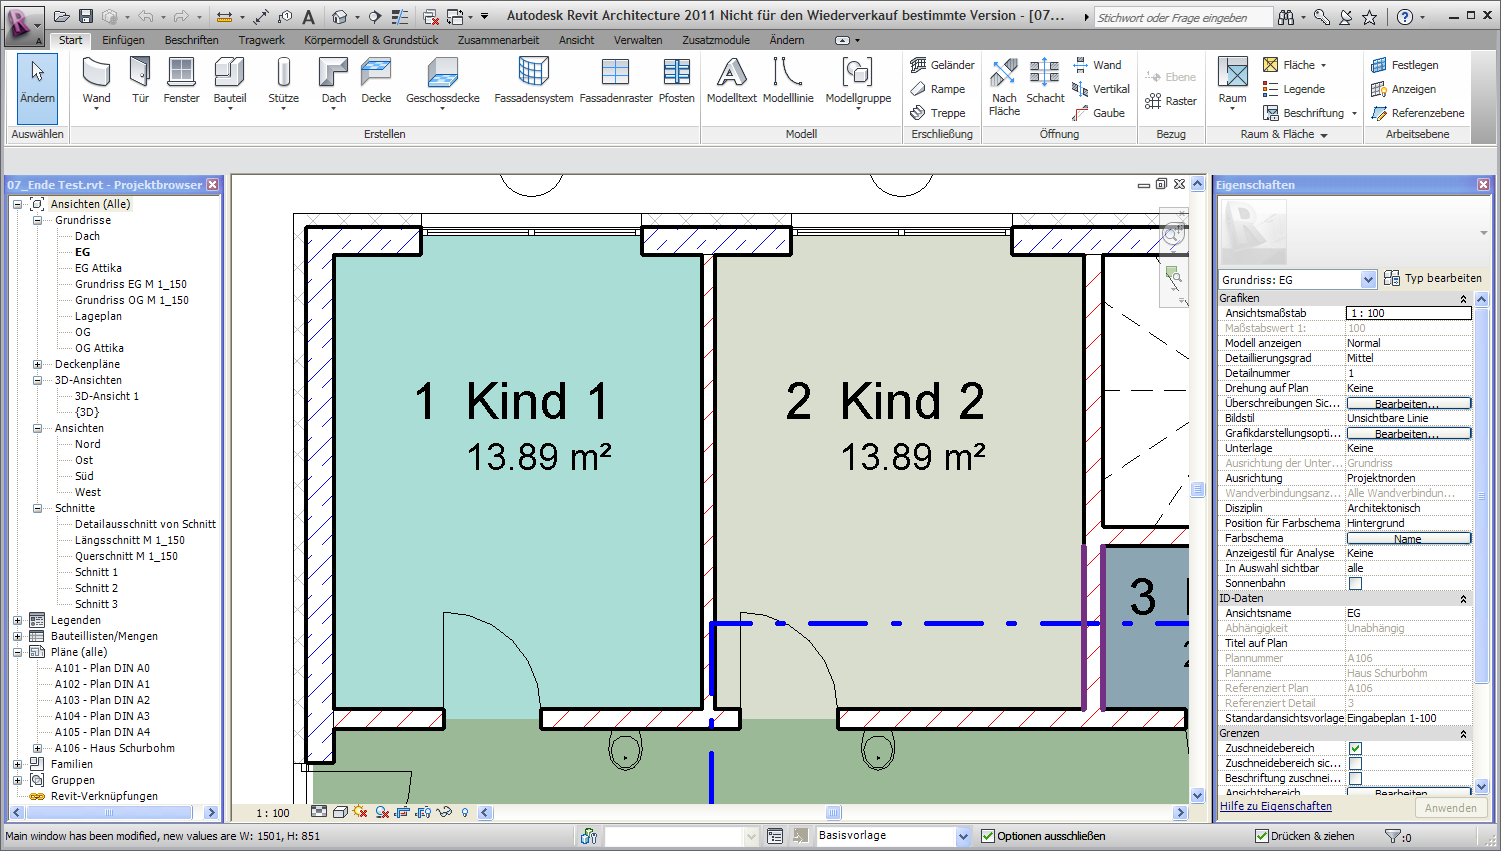Switch to the Ansicht ribbon tab

pos(576,40)
